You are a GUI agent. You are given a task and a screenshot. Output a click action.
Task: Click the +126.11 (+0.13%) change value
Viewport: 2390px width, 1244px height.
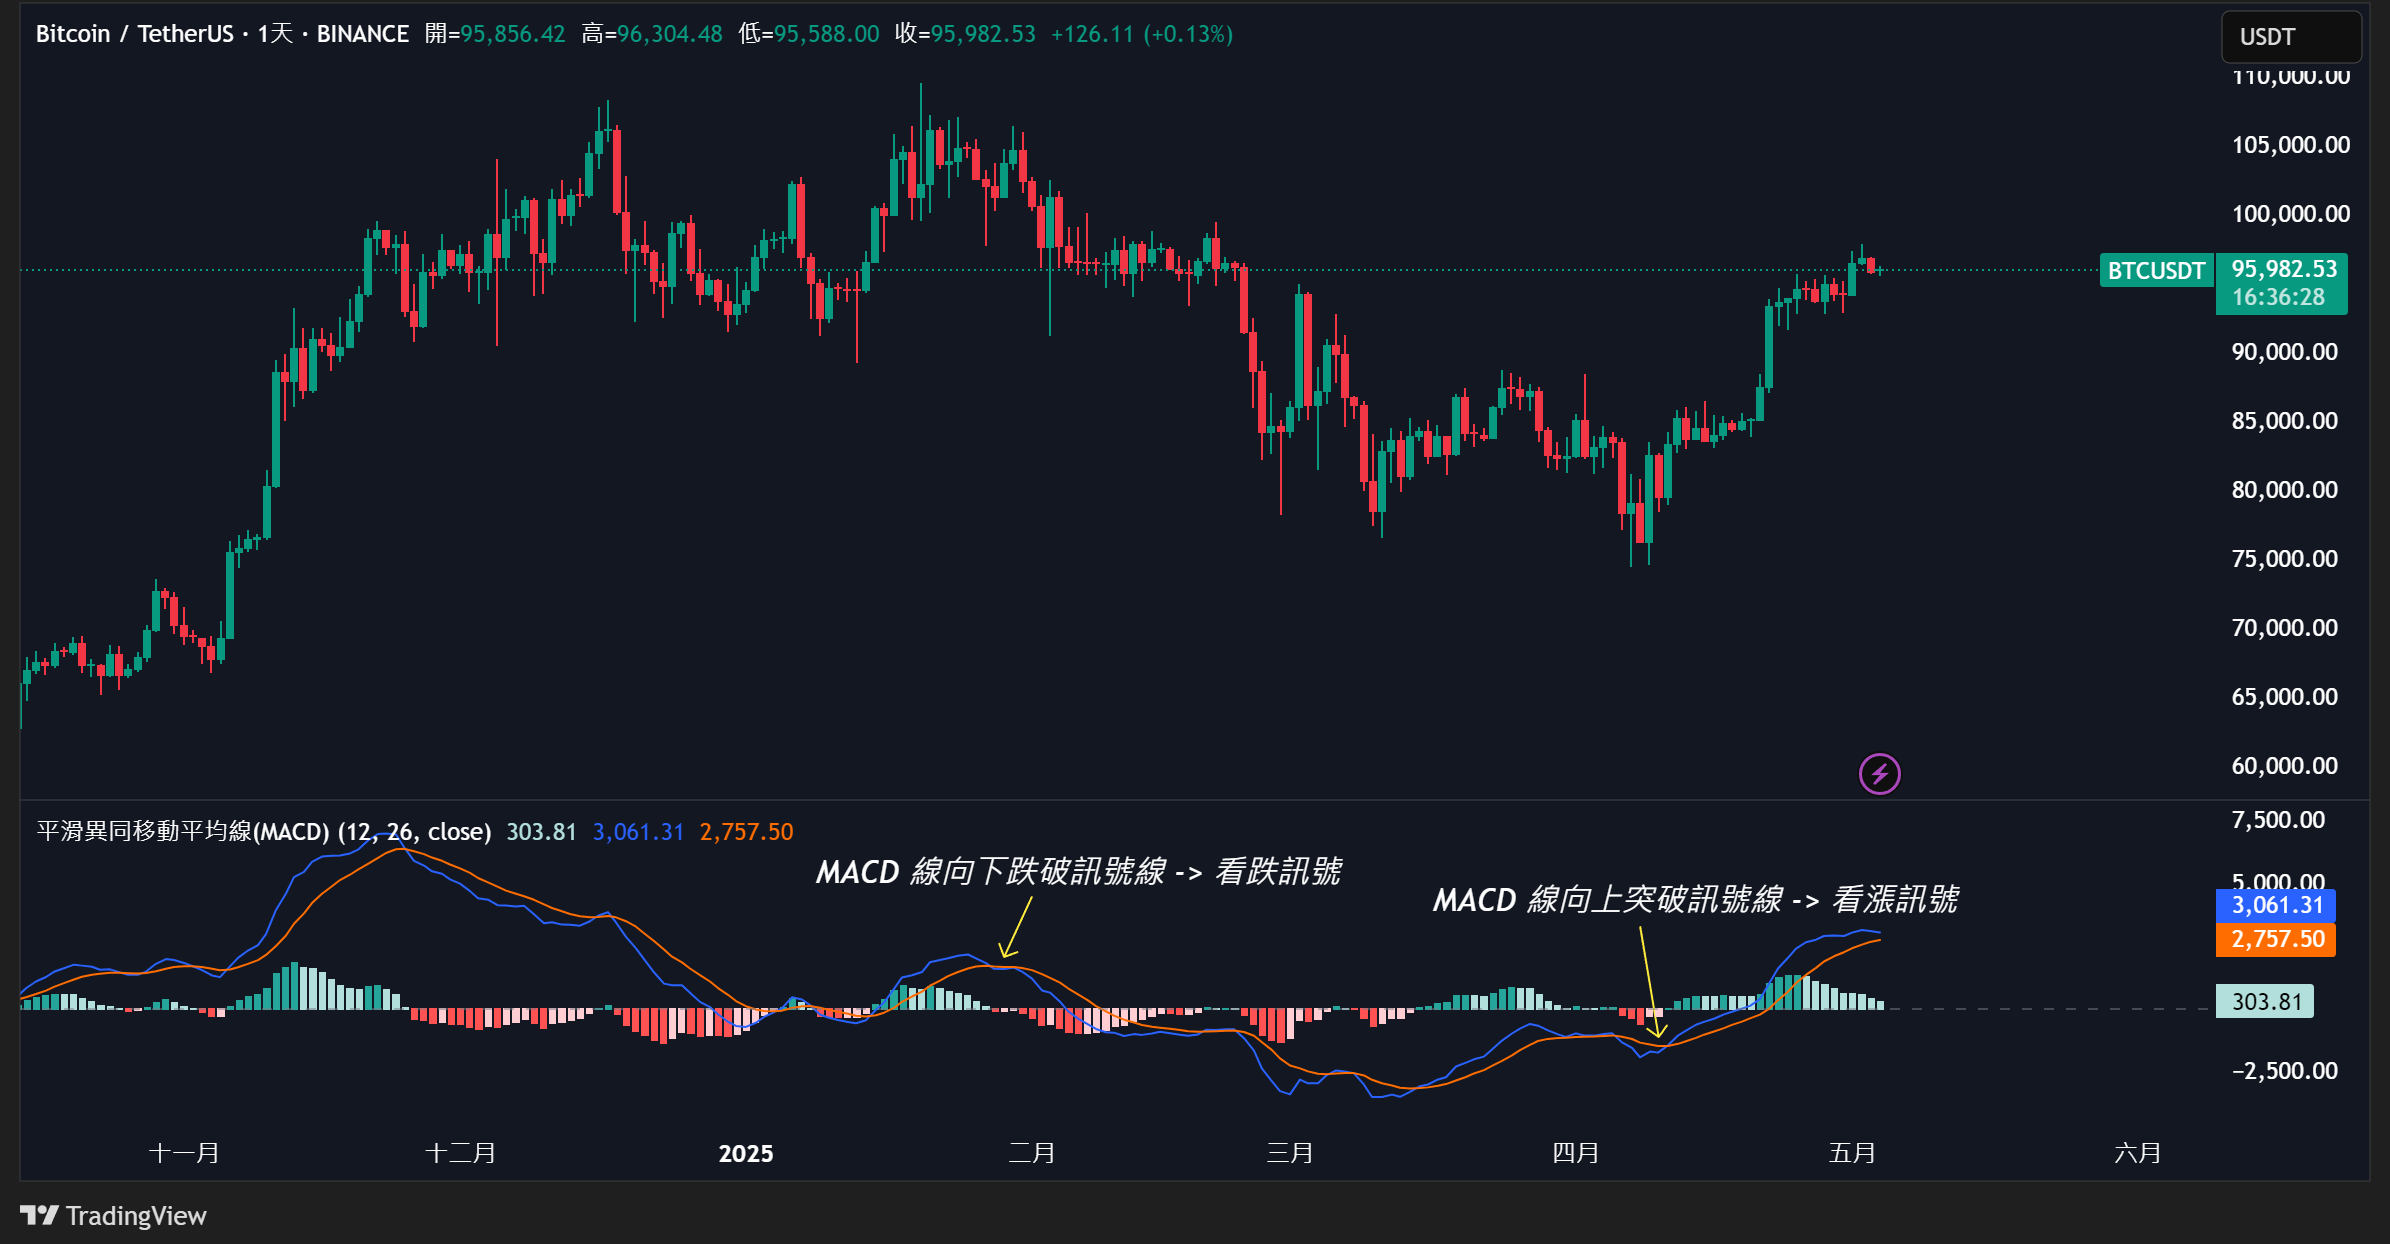click(1142, 34)
